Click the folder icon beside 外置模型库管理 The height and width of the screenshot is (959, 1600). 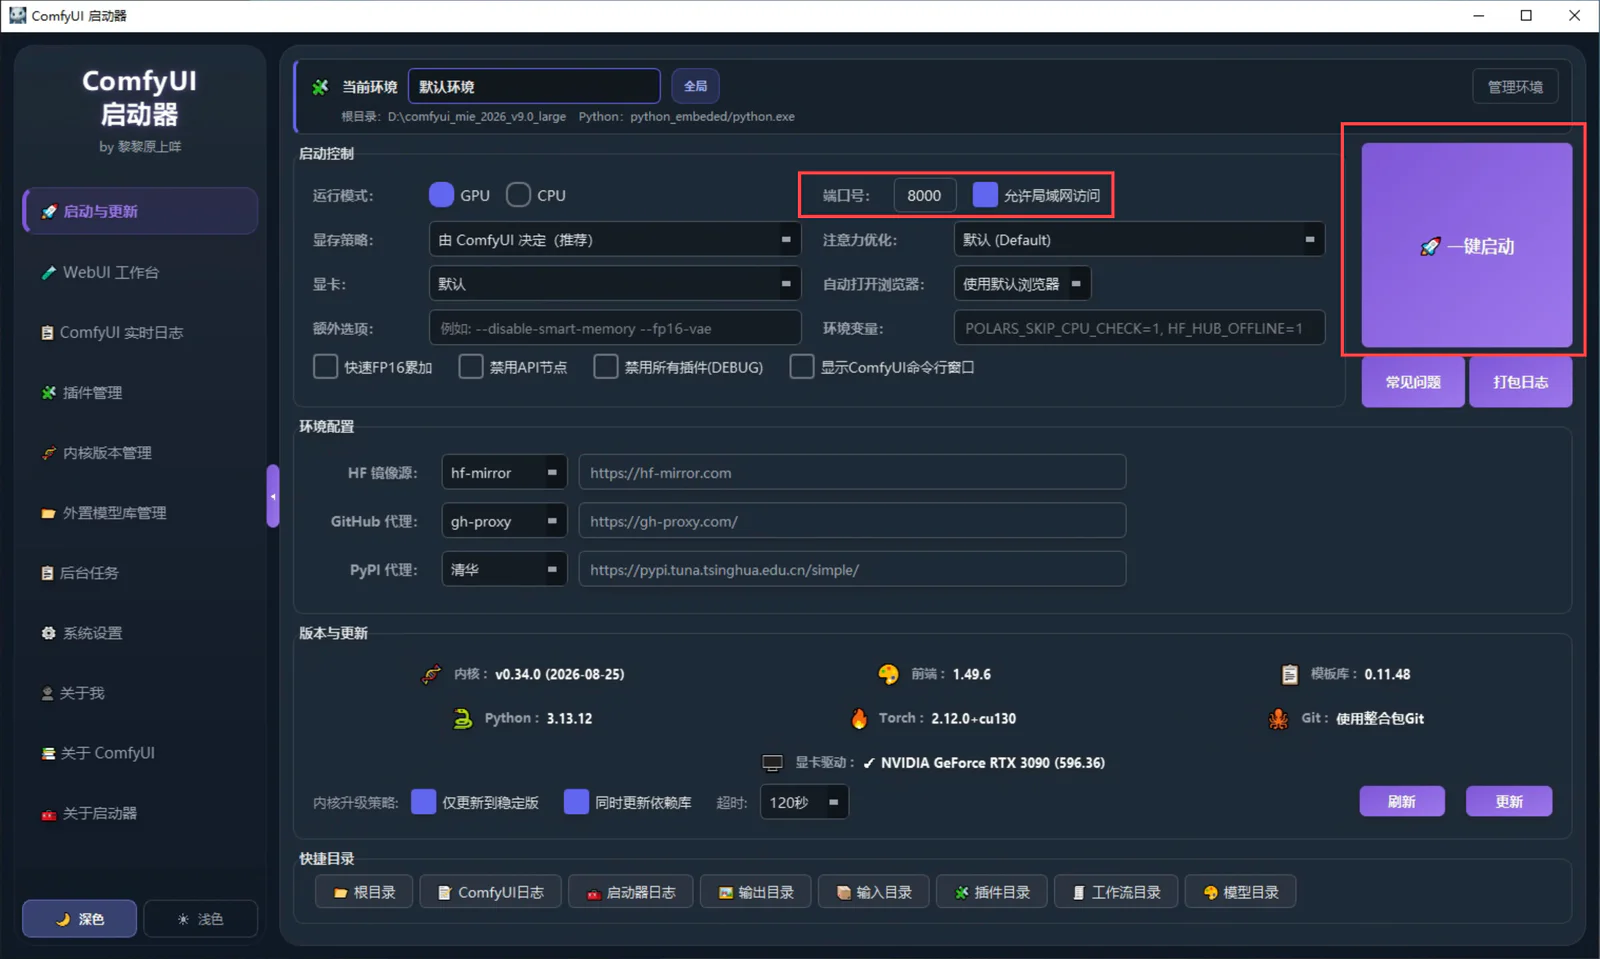pyautogui.click(x=48, y=513)
